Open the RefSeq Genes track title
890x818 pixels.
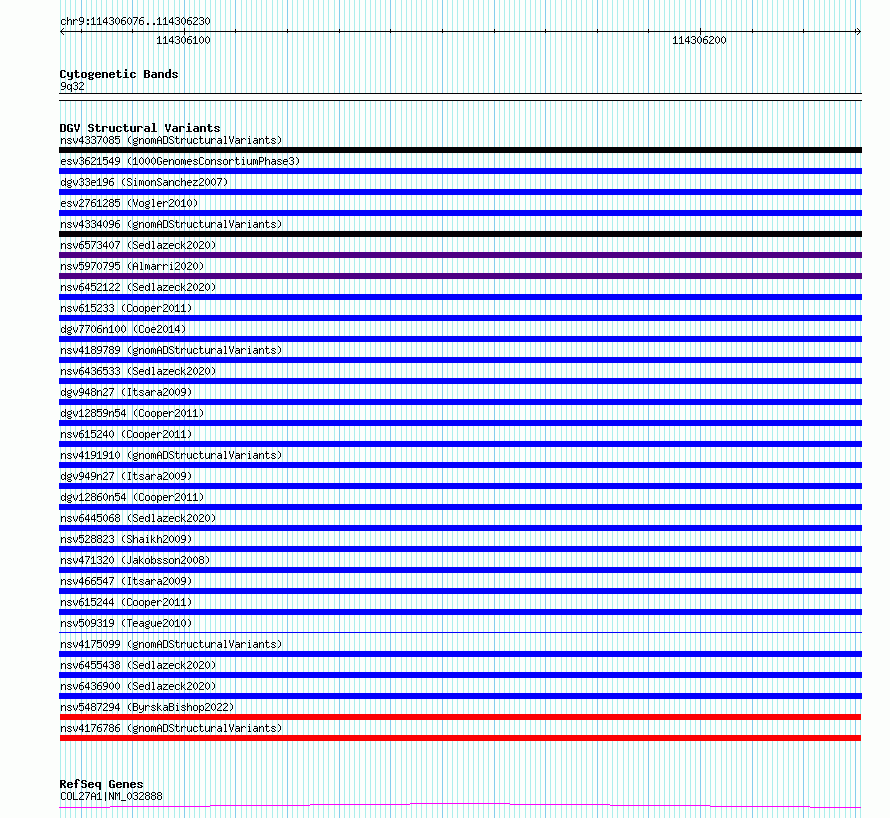point(101,784)
